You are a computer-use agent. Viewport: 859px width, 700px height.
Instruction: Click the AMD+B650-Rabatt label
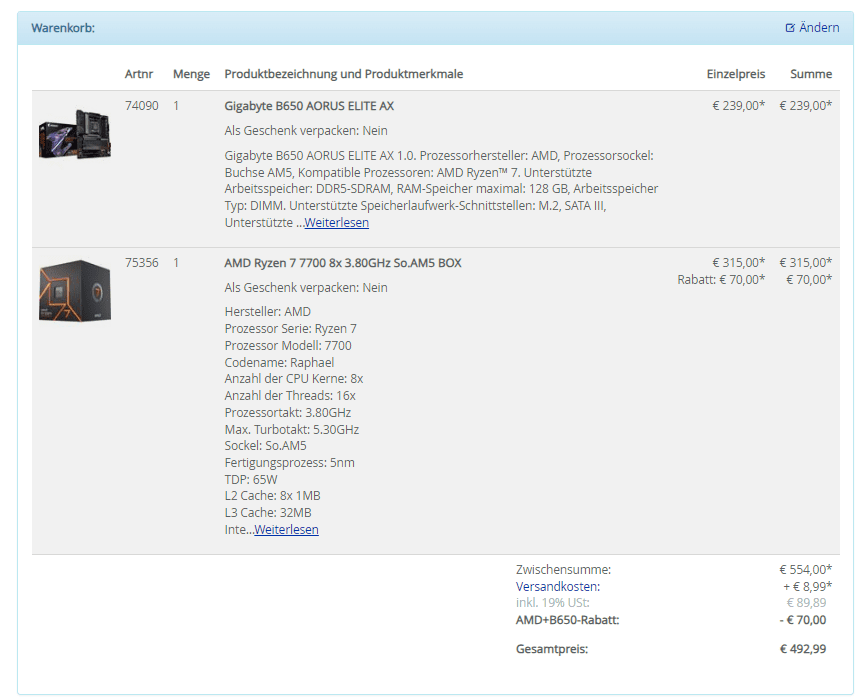[x=568, y=620]
